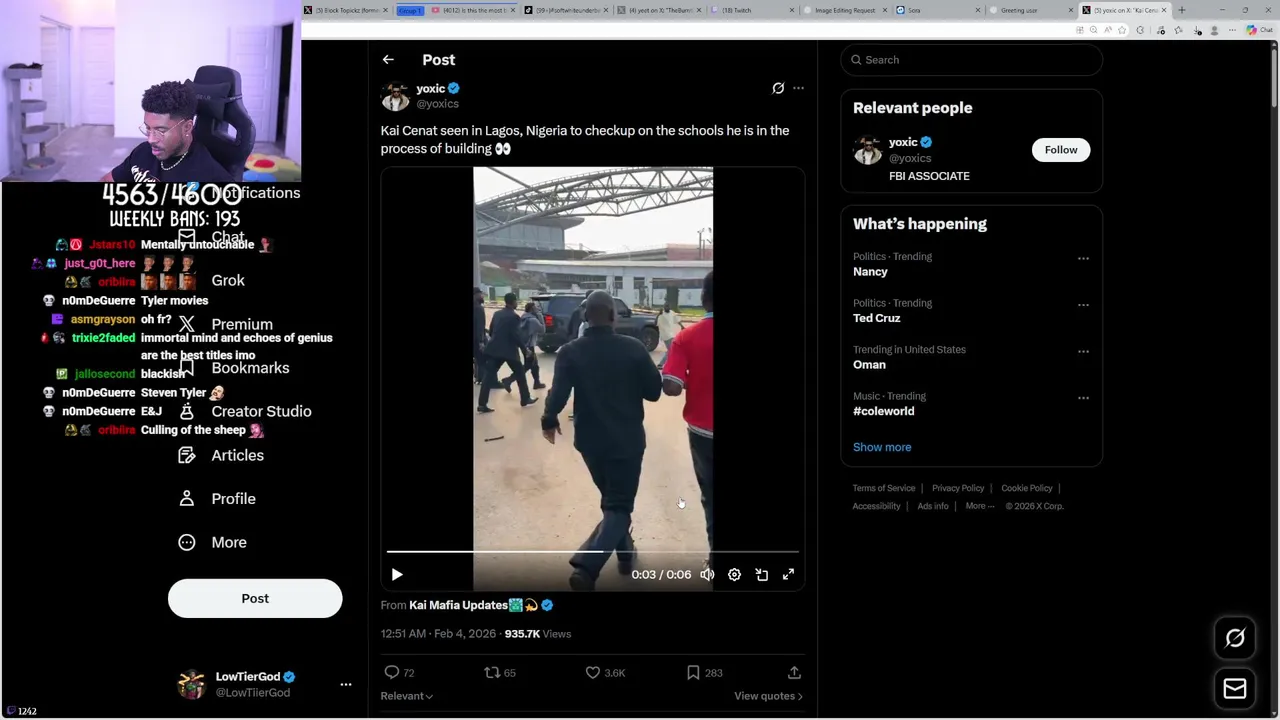Image resolution: width=1280 pixels, height=720 pixels.
Task: Open LowTierGod account switcher menu
Action: (346, 685)
